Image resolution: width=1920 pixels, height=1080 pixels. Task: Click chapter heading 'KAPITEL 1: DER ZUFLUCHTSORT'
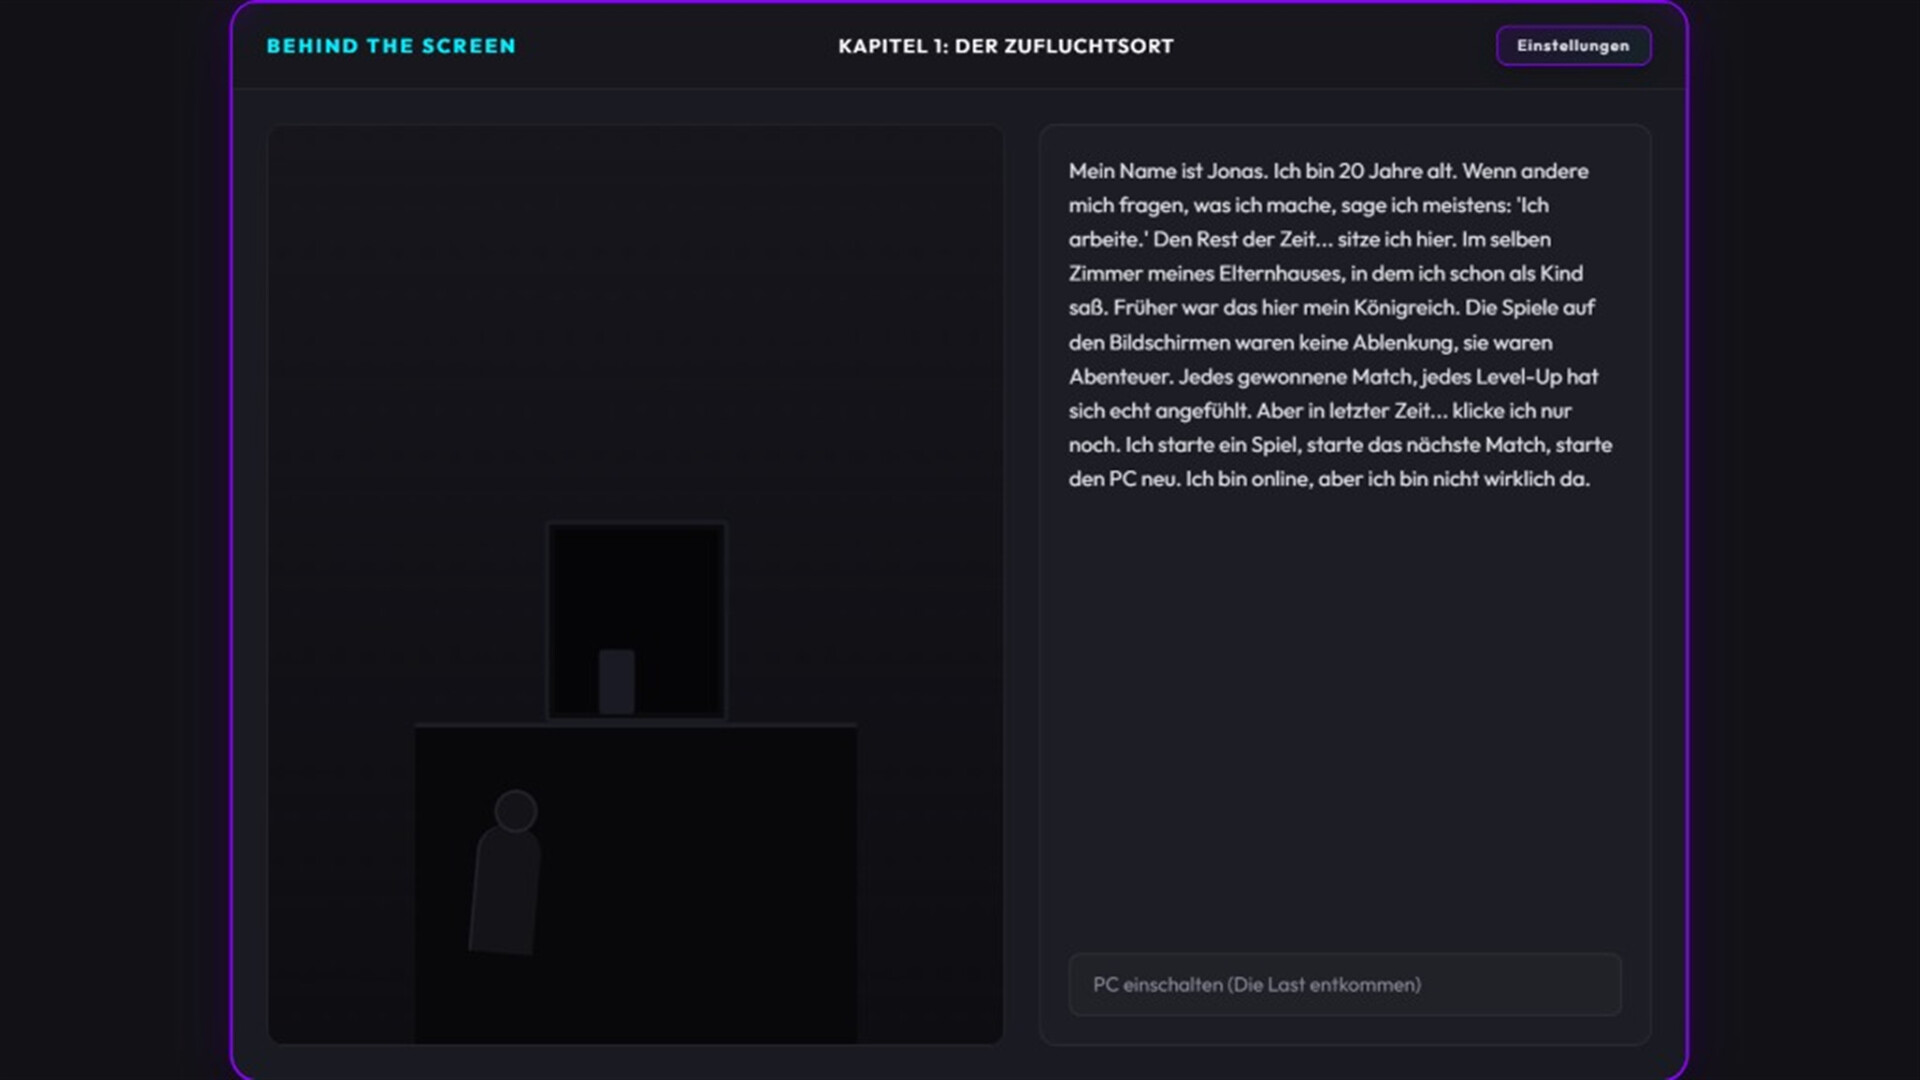point(1006,46)
